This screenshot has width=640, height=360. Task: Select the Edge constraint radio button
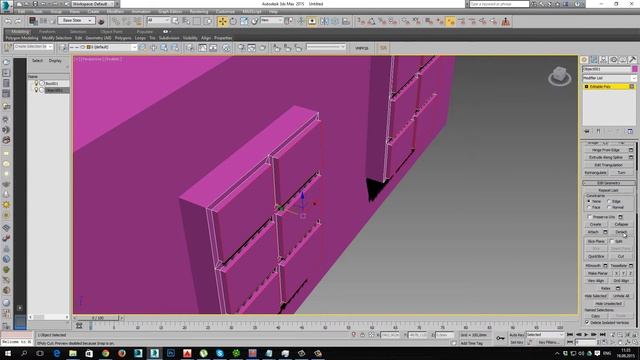609,201
